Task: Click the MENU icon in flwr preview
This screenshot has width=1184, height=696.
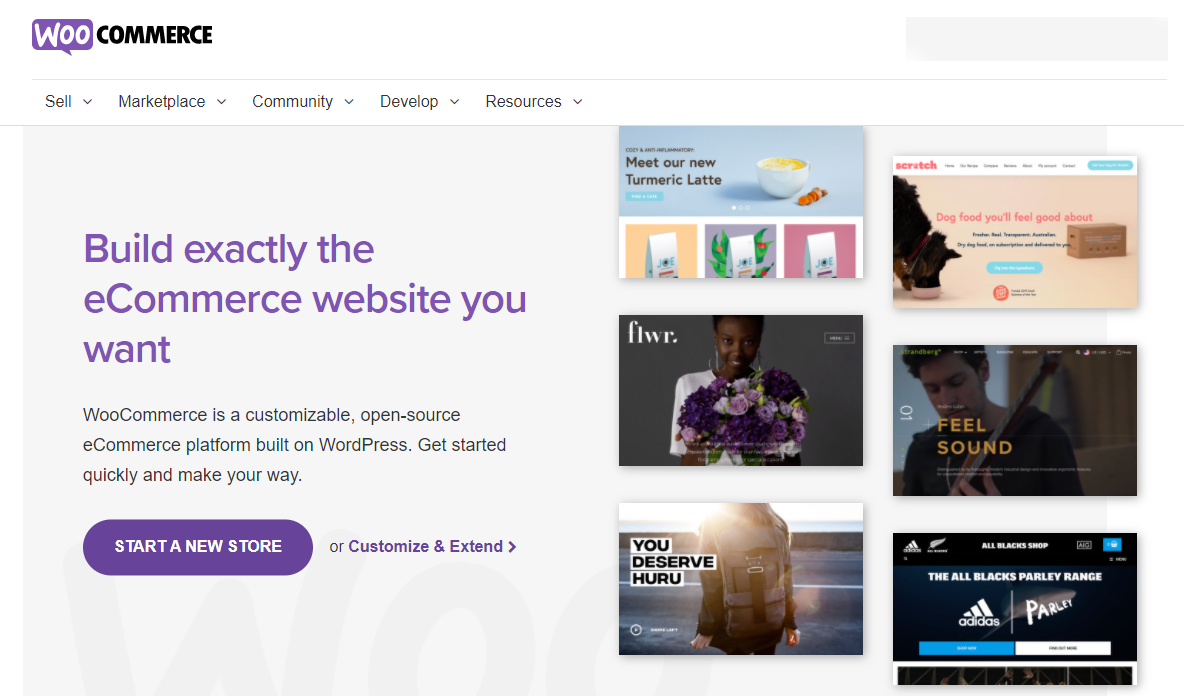Action: click(839, 338)
